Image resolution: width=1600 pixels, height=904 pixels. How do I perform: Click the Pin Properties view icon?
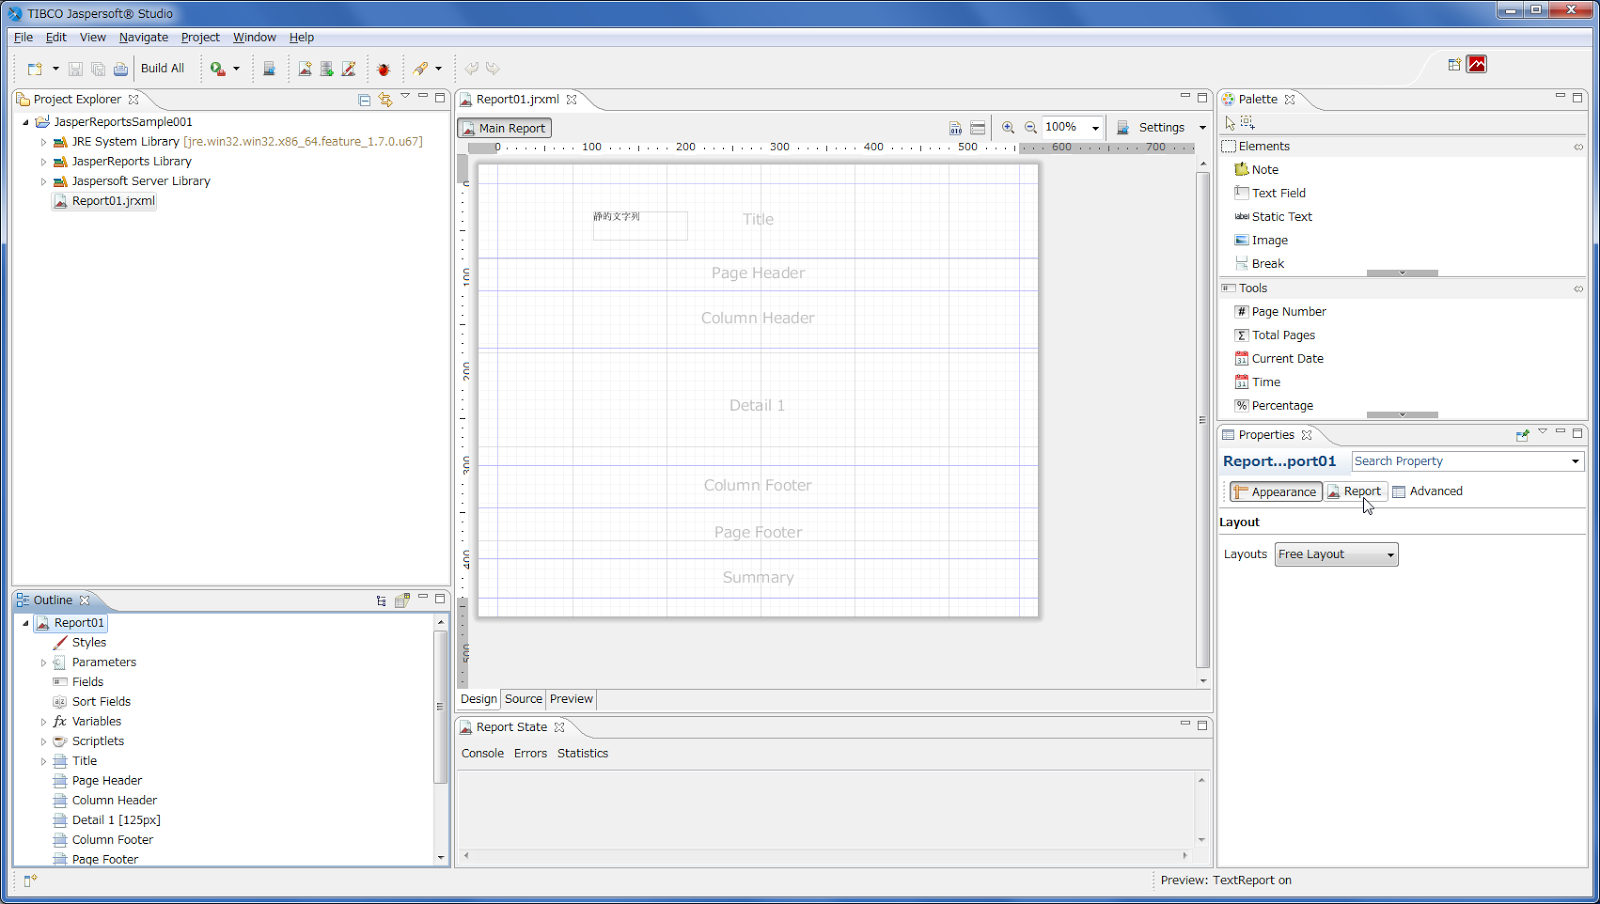pos(1522,435)
